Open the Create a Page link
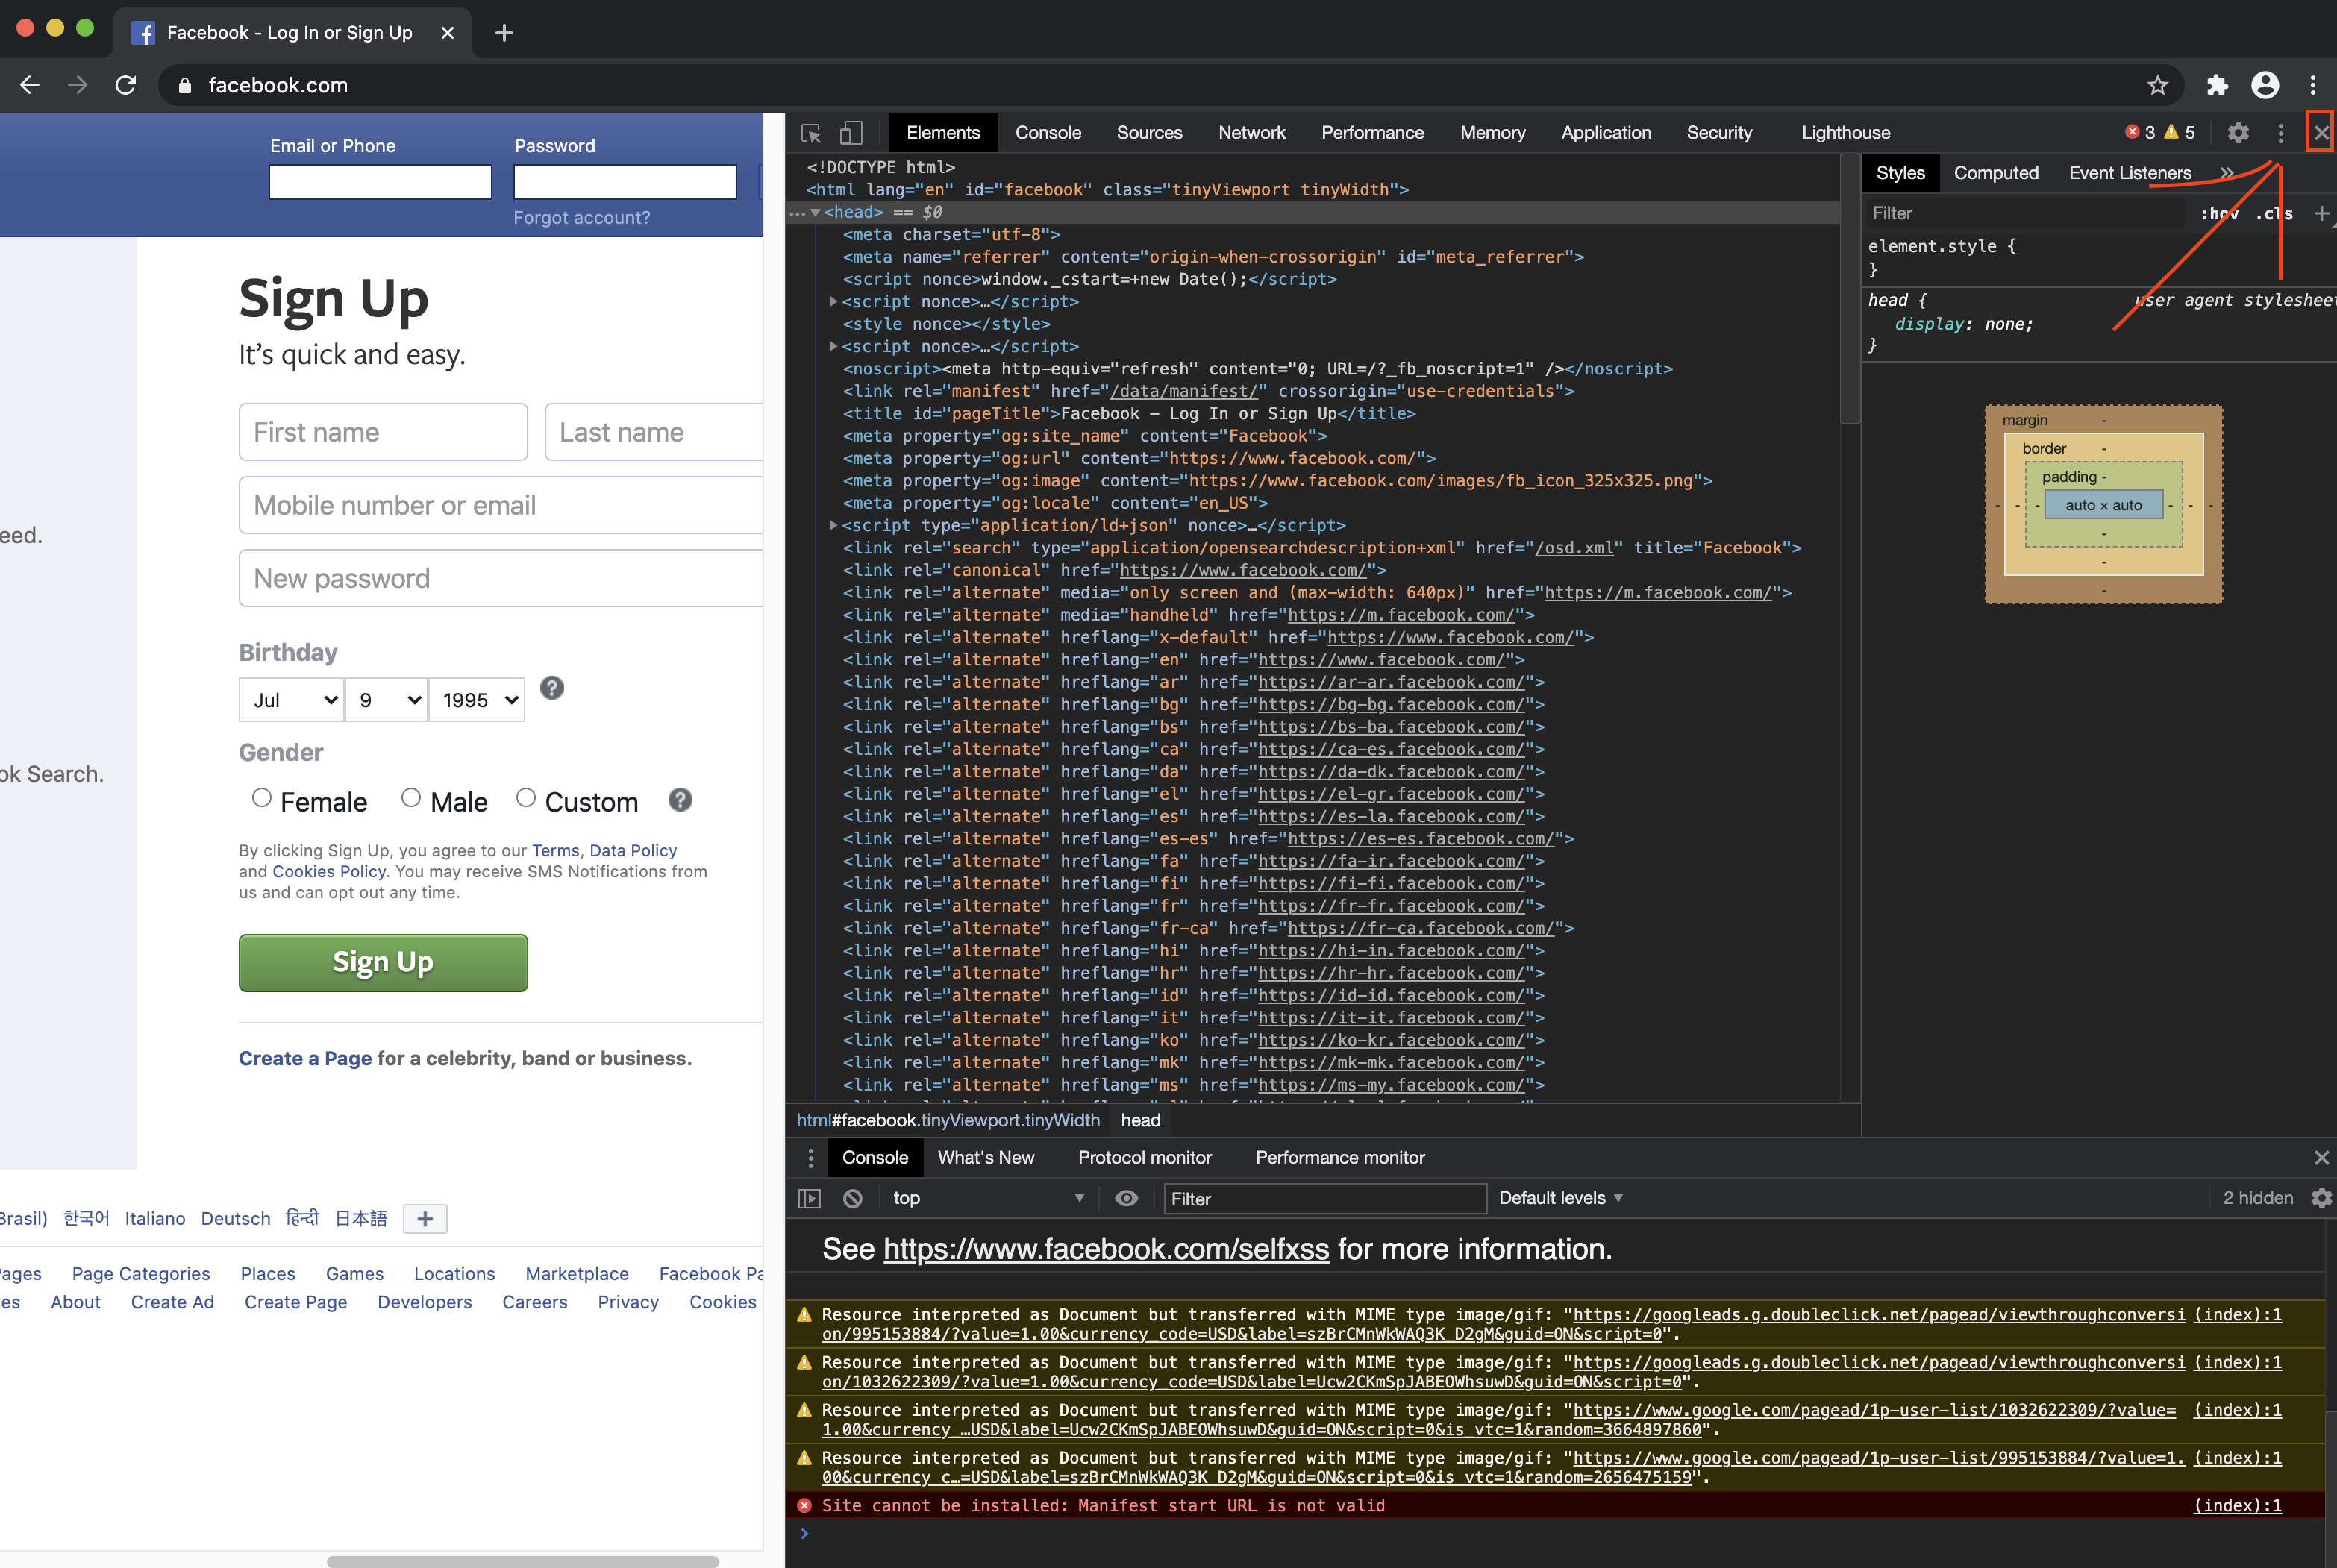The image size is (2337, 1568). 305,1058
